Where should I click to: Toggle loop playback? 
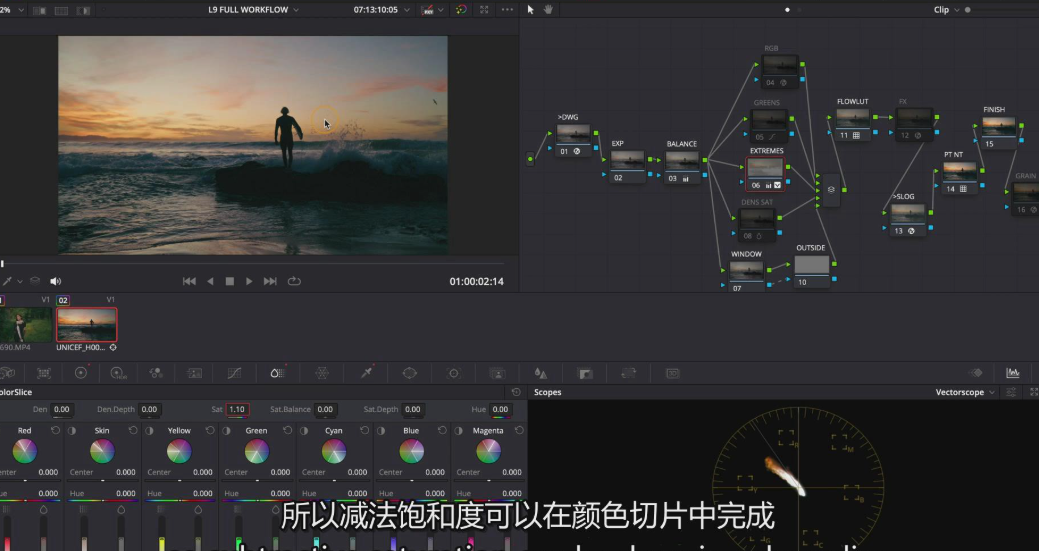[x=294, y=281]
